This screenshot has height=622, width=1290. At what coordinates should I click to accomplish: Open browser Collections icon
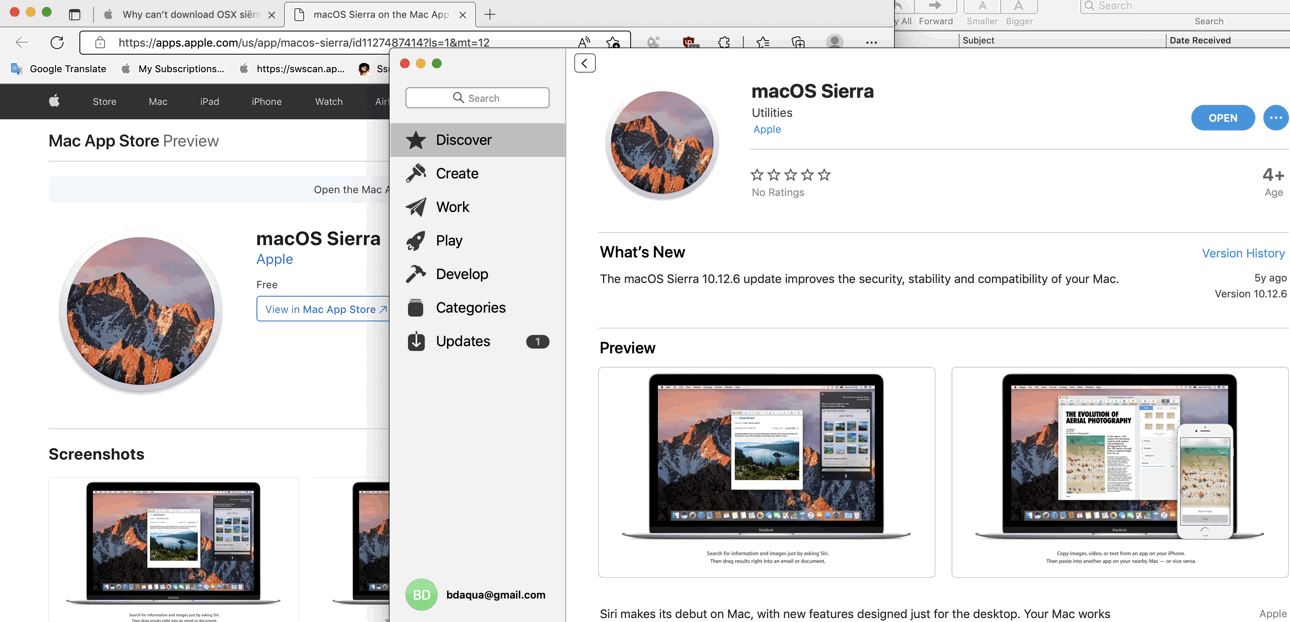(x=798, y=43)
